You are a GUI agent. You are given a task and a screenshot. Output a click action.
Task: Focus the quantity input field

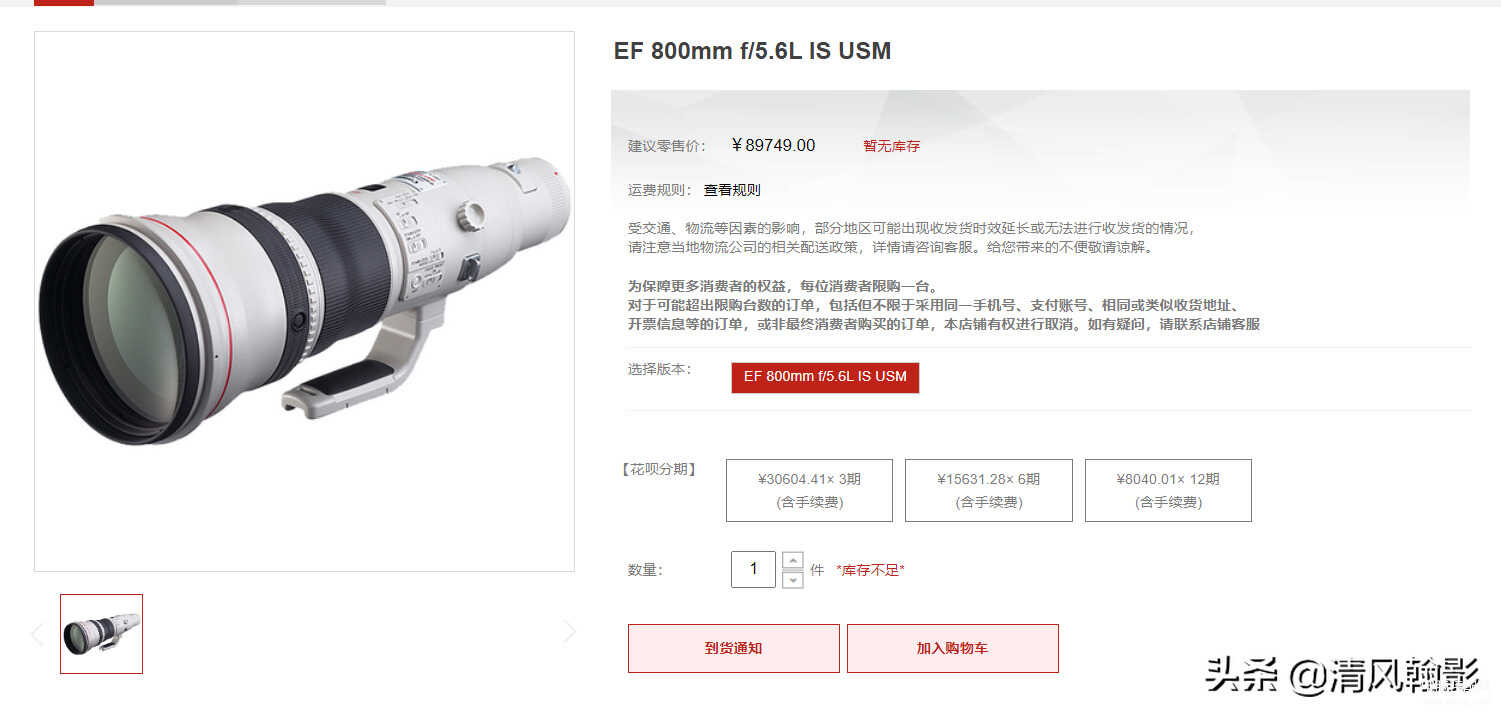pyautogui.click(x=753, y=569)
